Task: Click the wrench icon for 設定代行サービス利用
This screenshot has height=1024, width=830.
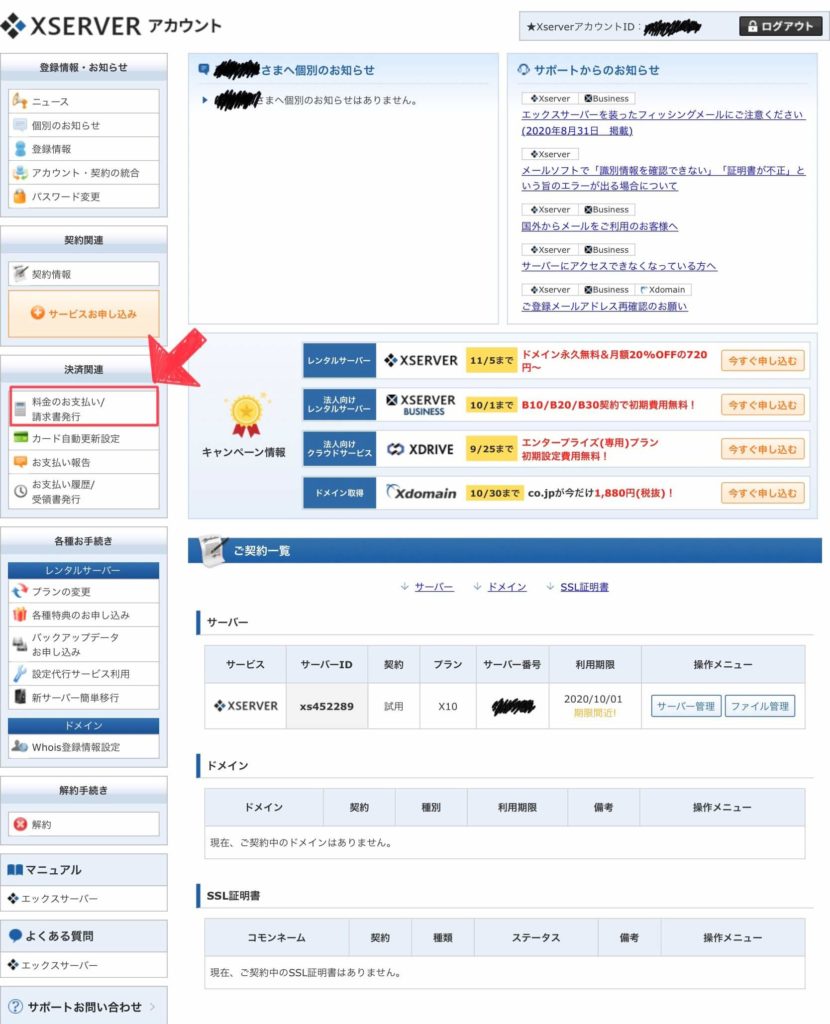Action: [20, 673]
